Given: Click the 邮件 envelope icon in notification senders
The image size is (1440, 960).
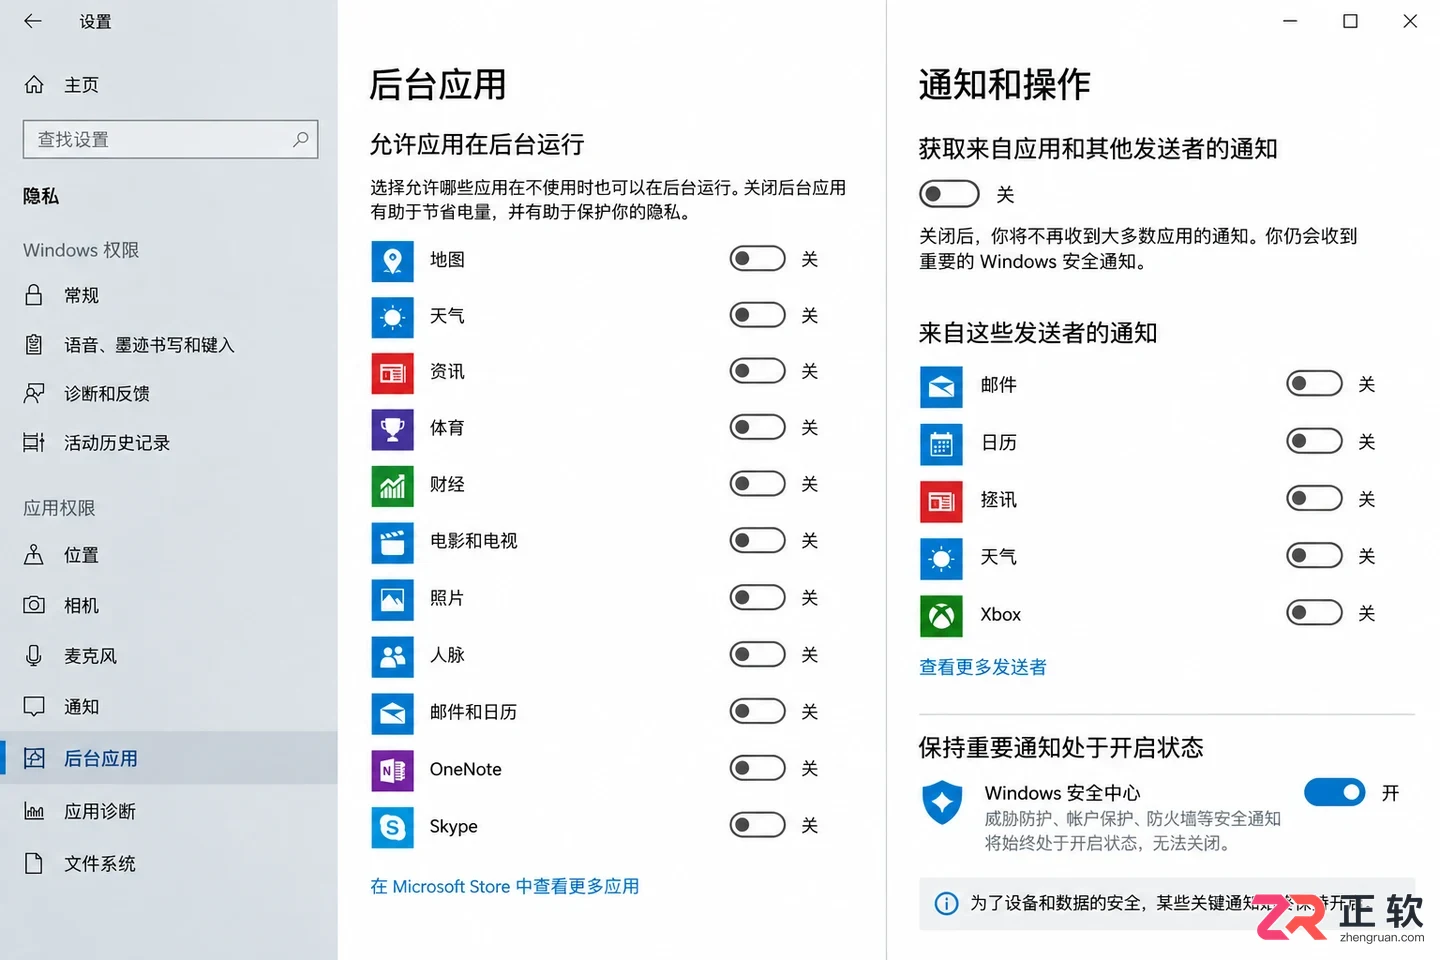Looking at the screenshot, I should (x=941, y=386).
